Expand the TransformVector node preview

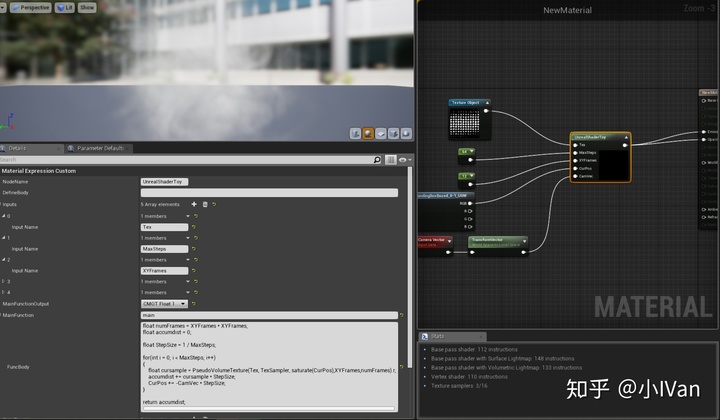524,241
